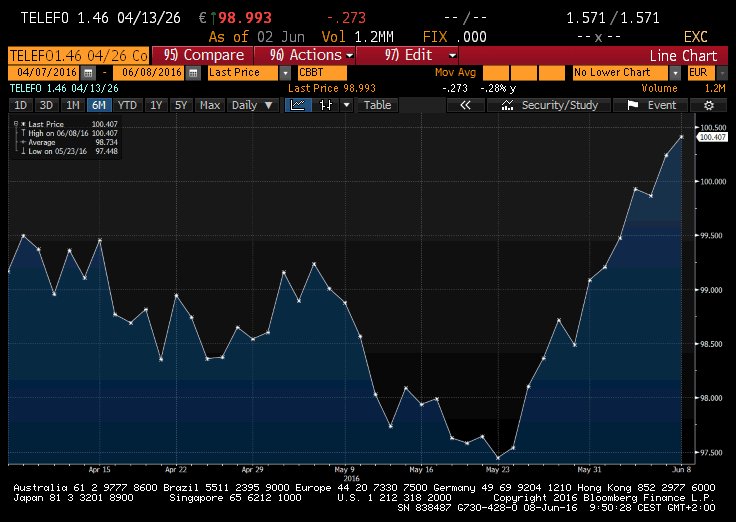The width and height of the screenshot is (736, 522).
Task: Expand the Daily periodicity dropdown
Action: point(253,105)
